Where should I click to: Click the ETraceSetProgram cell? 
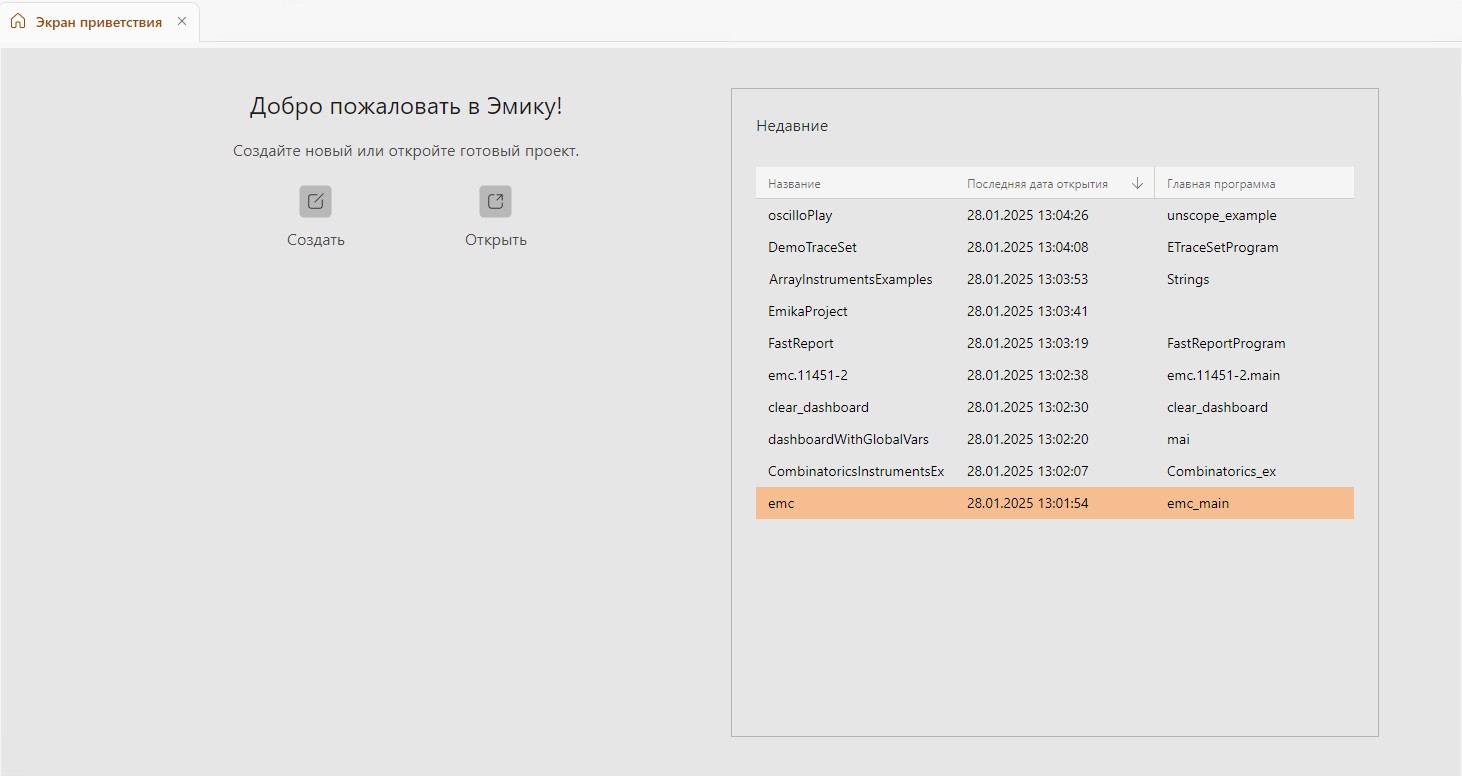[1223, 247]
